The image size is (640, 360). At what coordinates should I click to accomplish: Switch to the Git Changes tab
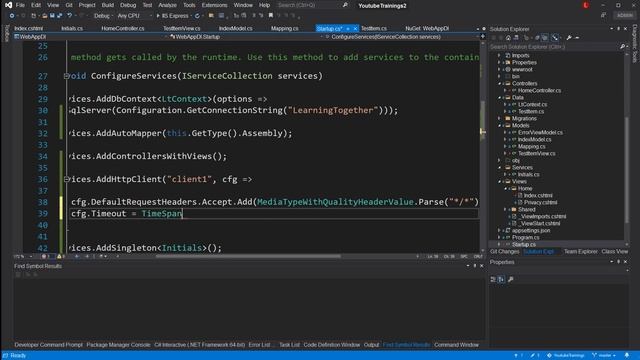tap(504, 251)
